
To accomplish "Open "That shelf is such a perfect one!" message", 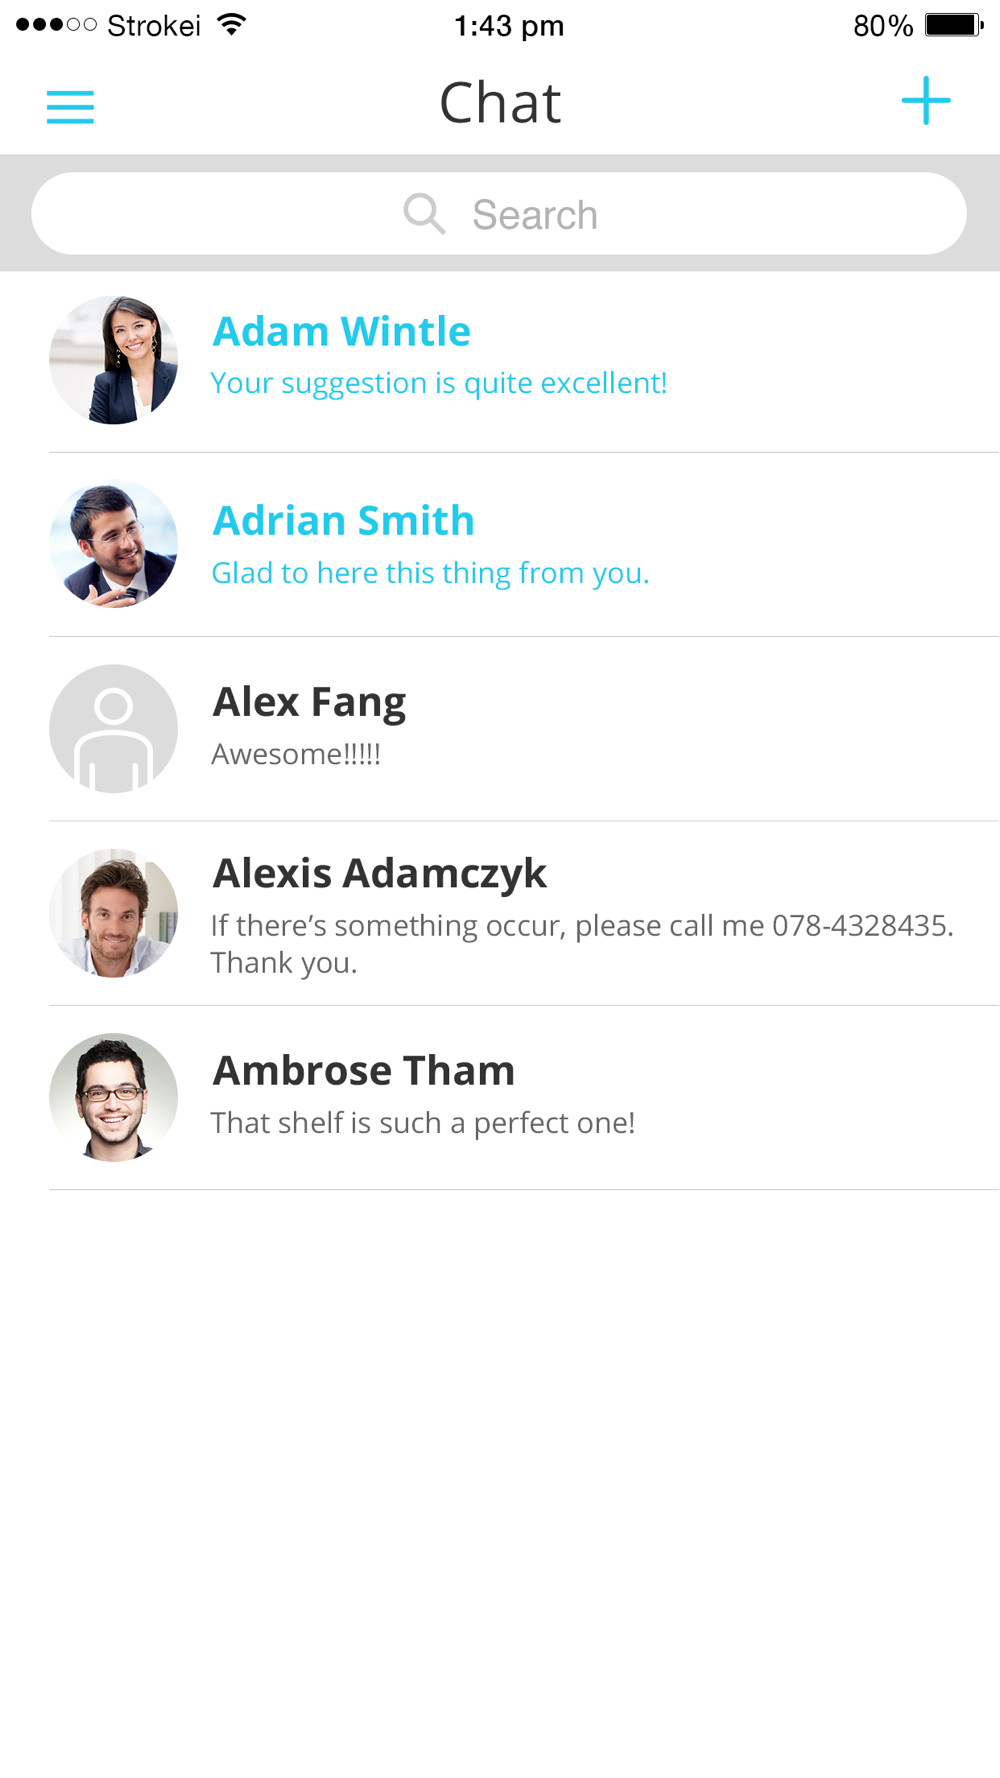I will click(x=423, y=1123).
